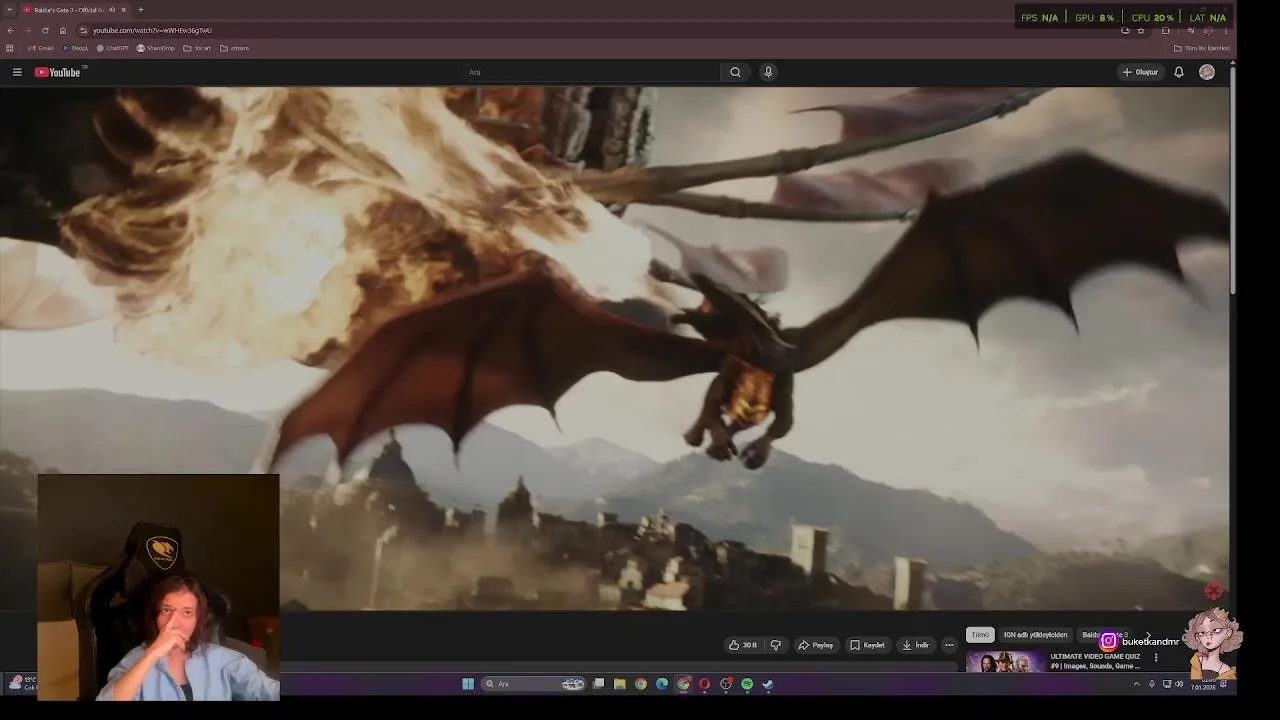Open the Ultimate Video Game Quiz thumbnail
This screenshot has height=720, width=1280.
pyautogui.click(x=1006, y=661)
